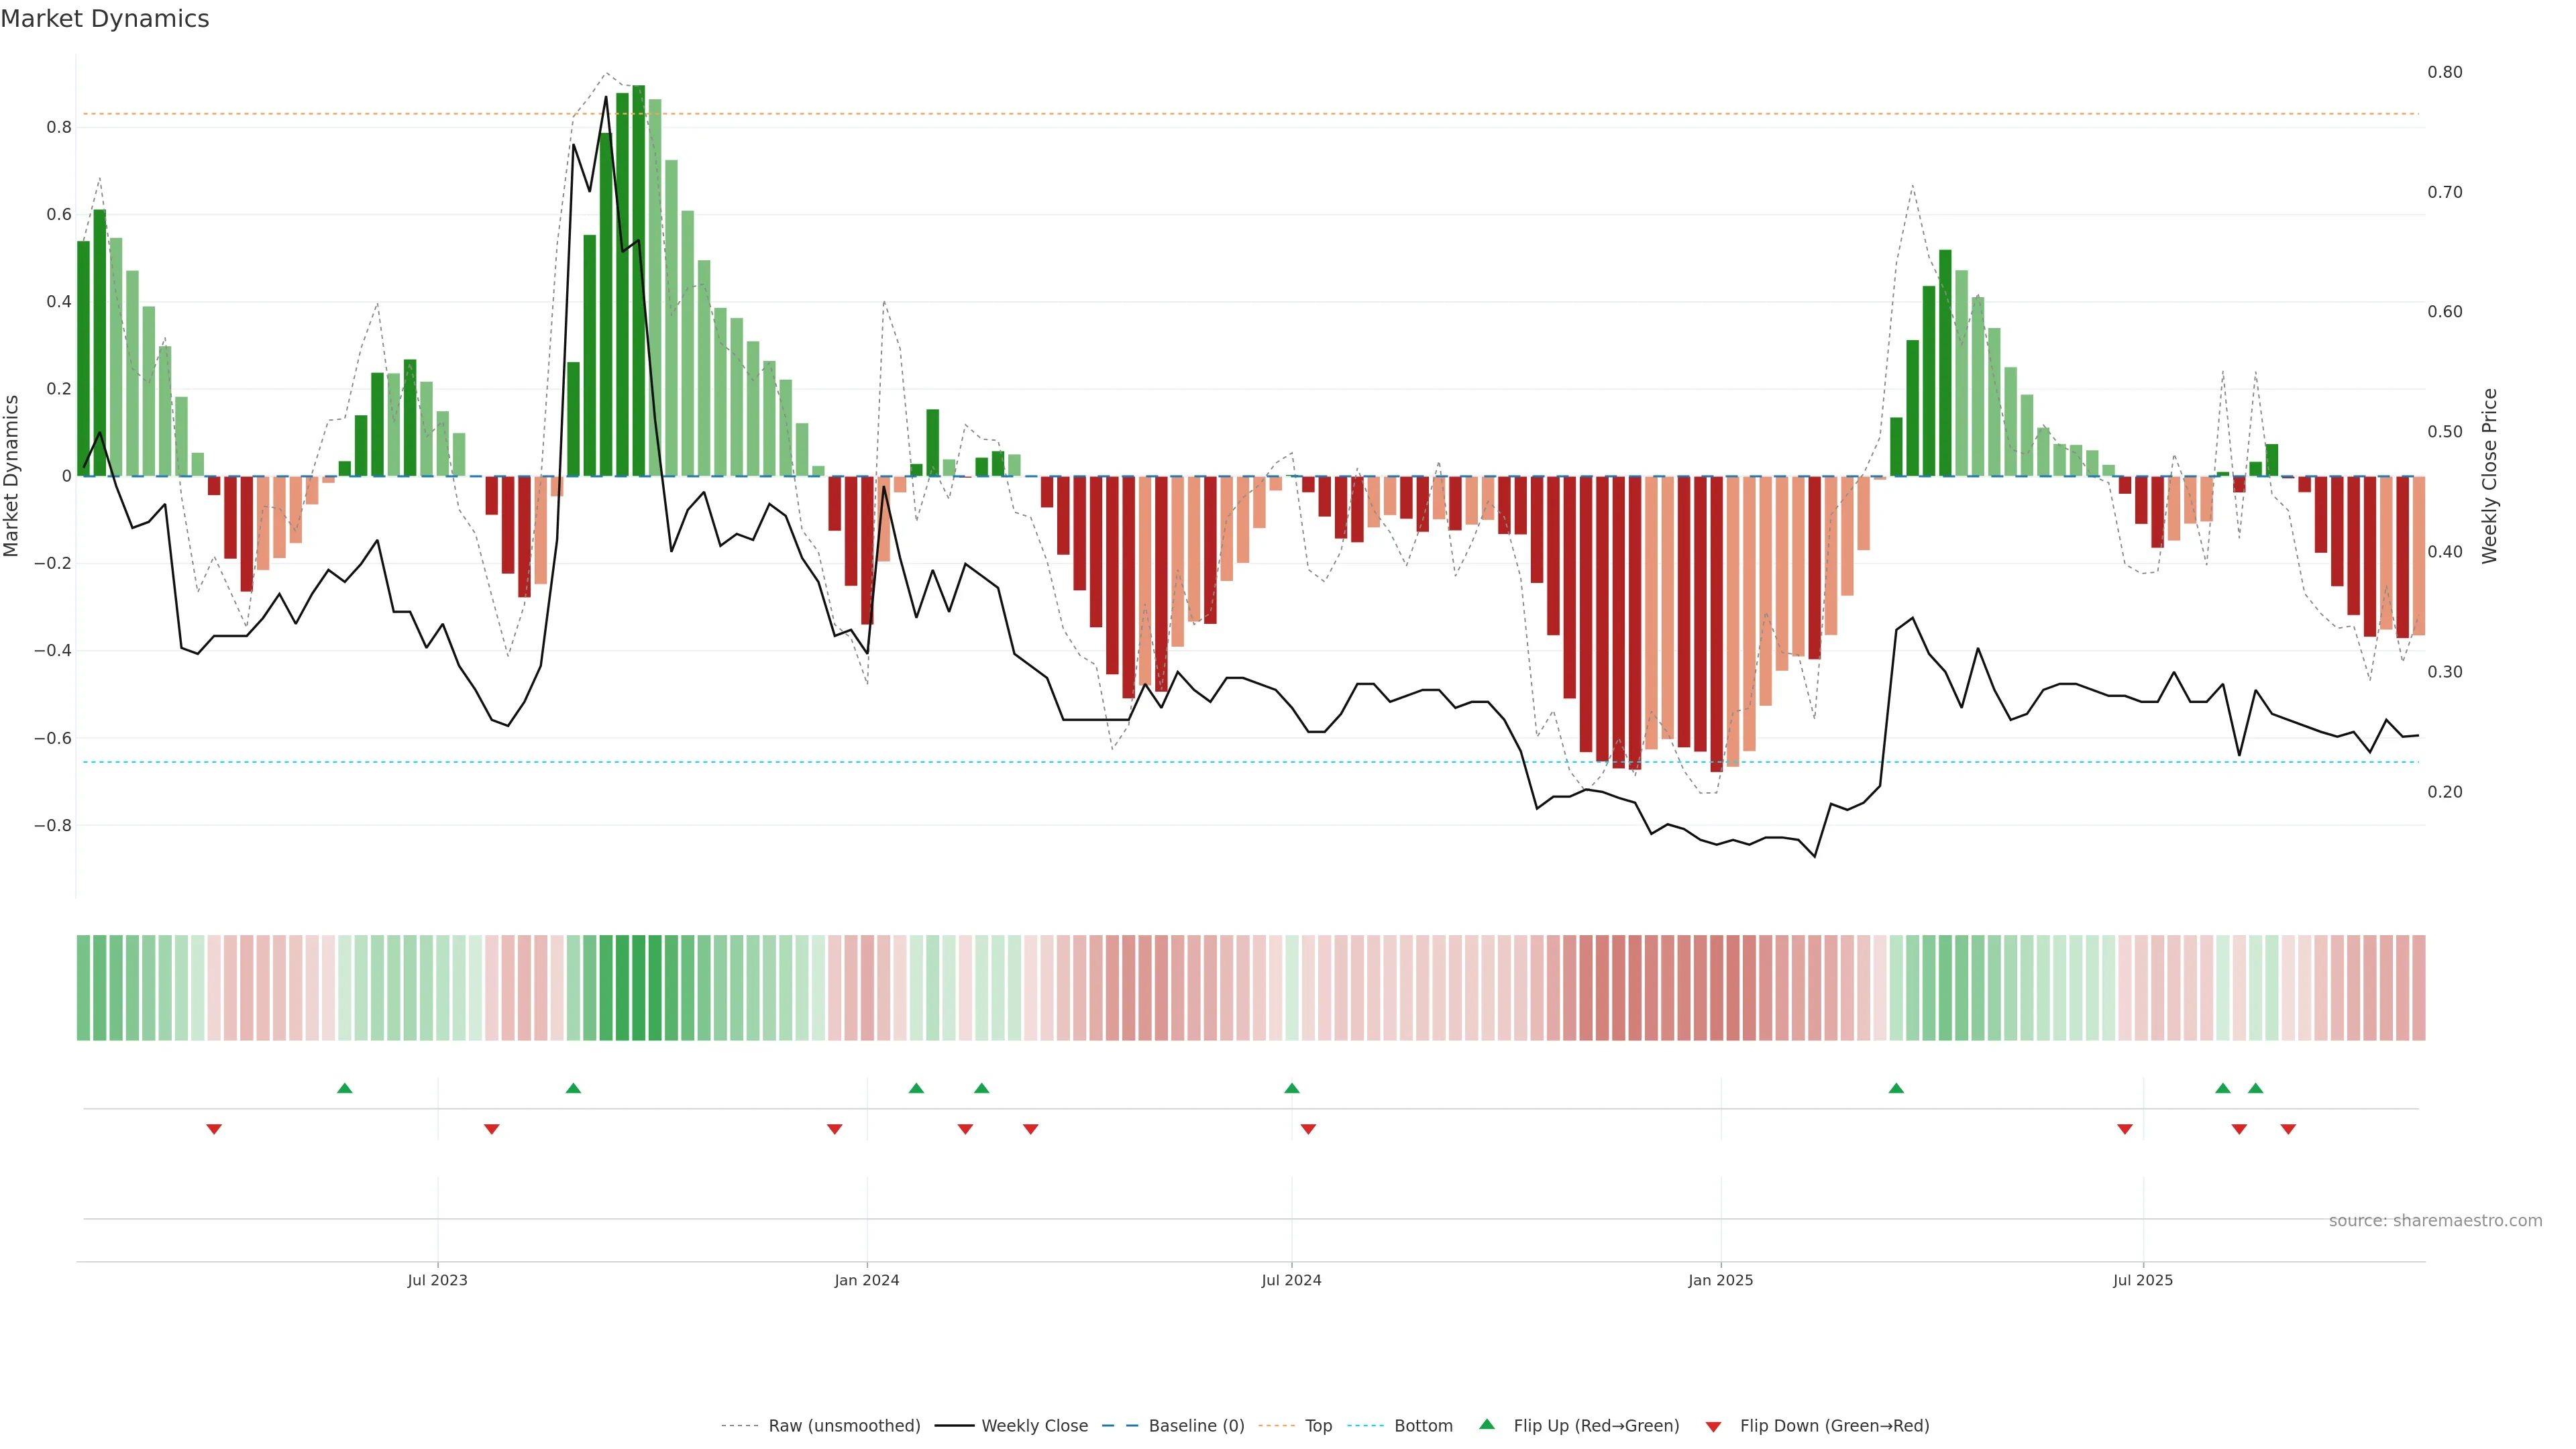Click the Jan 2025 x-axis label
This screenshot has width=2576, height=1449.
tap(1720, 1280)
